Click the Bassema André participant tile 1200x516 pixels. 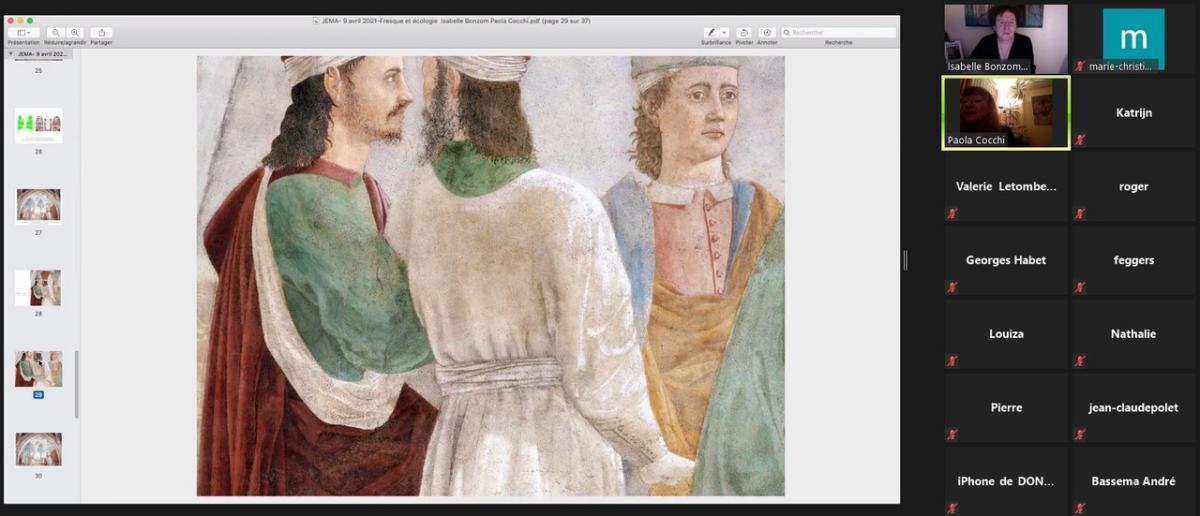pyautogui.click(x=1134, y=481)
